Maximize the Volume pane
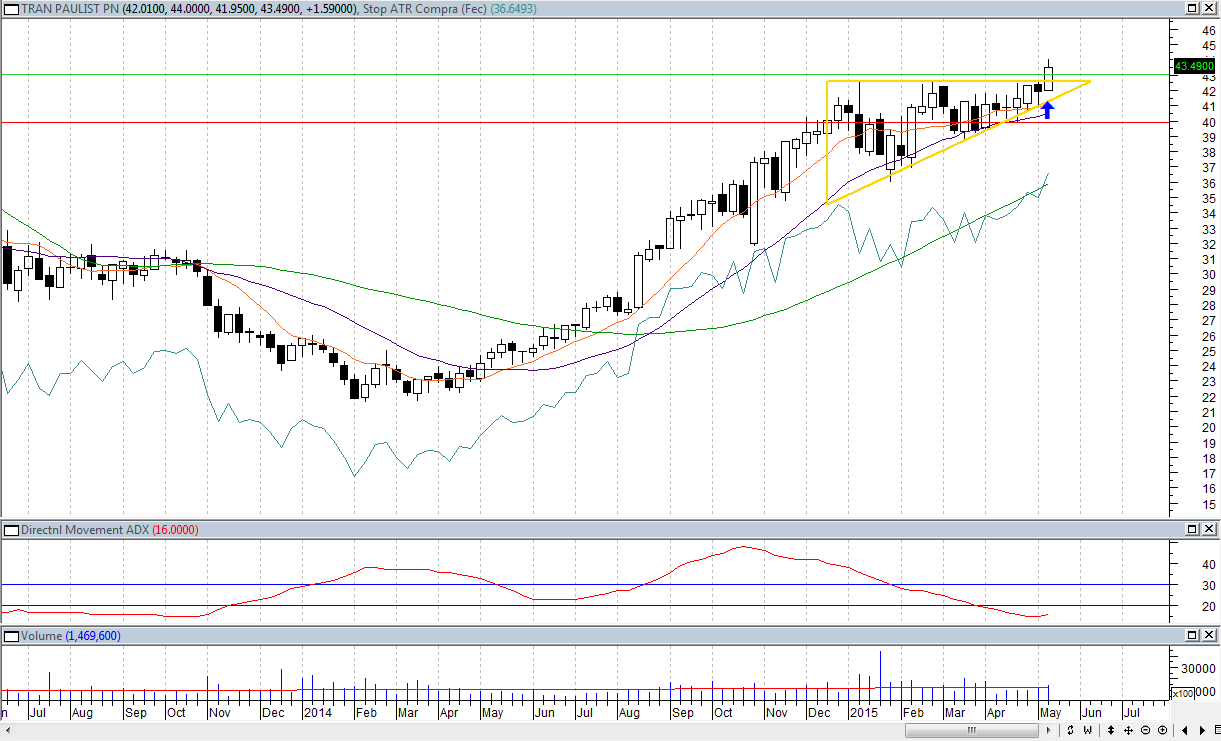 click(x=1192, y=636)
